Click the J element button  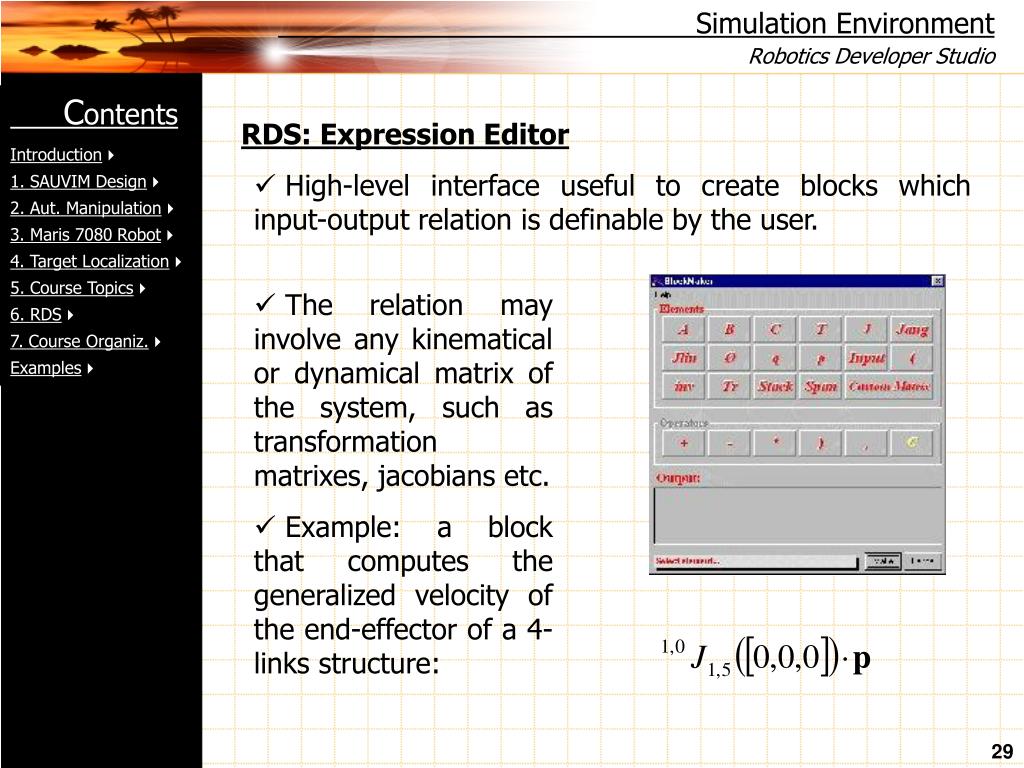tap(867, 330)
